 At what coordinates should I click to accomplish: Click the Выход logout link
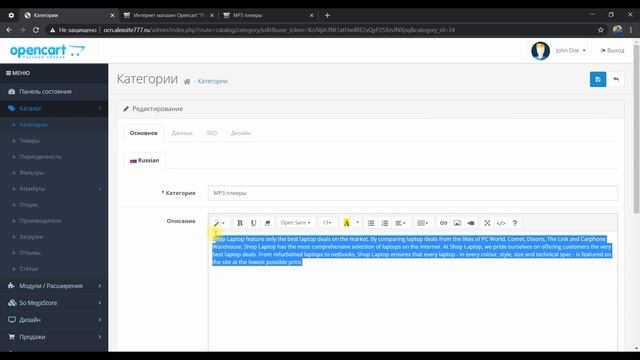coord(612,51)
